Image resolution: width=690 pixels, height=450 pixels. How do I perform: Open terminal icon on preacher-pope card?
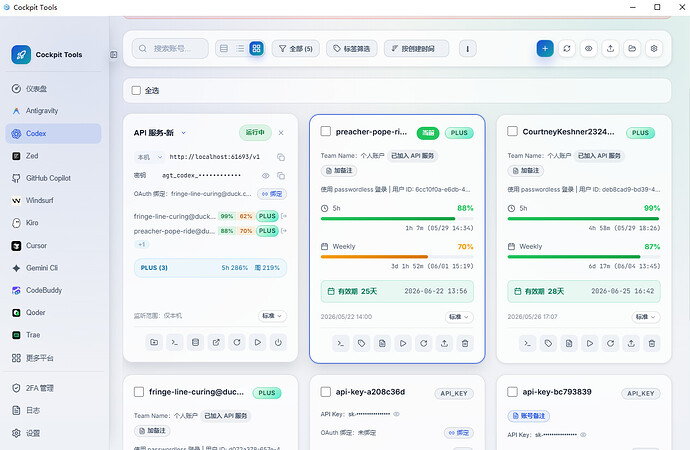(341, 343)
